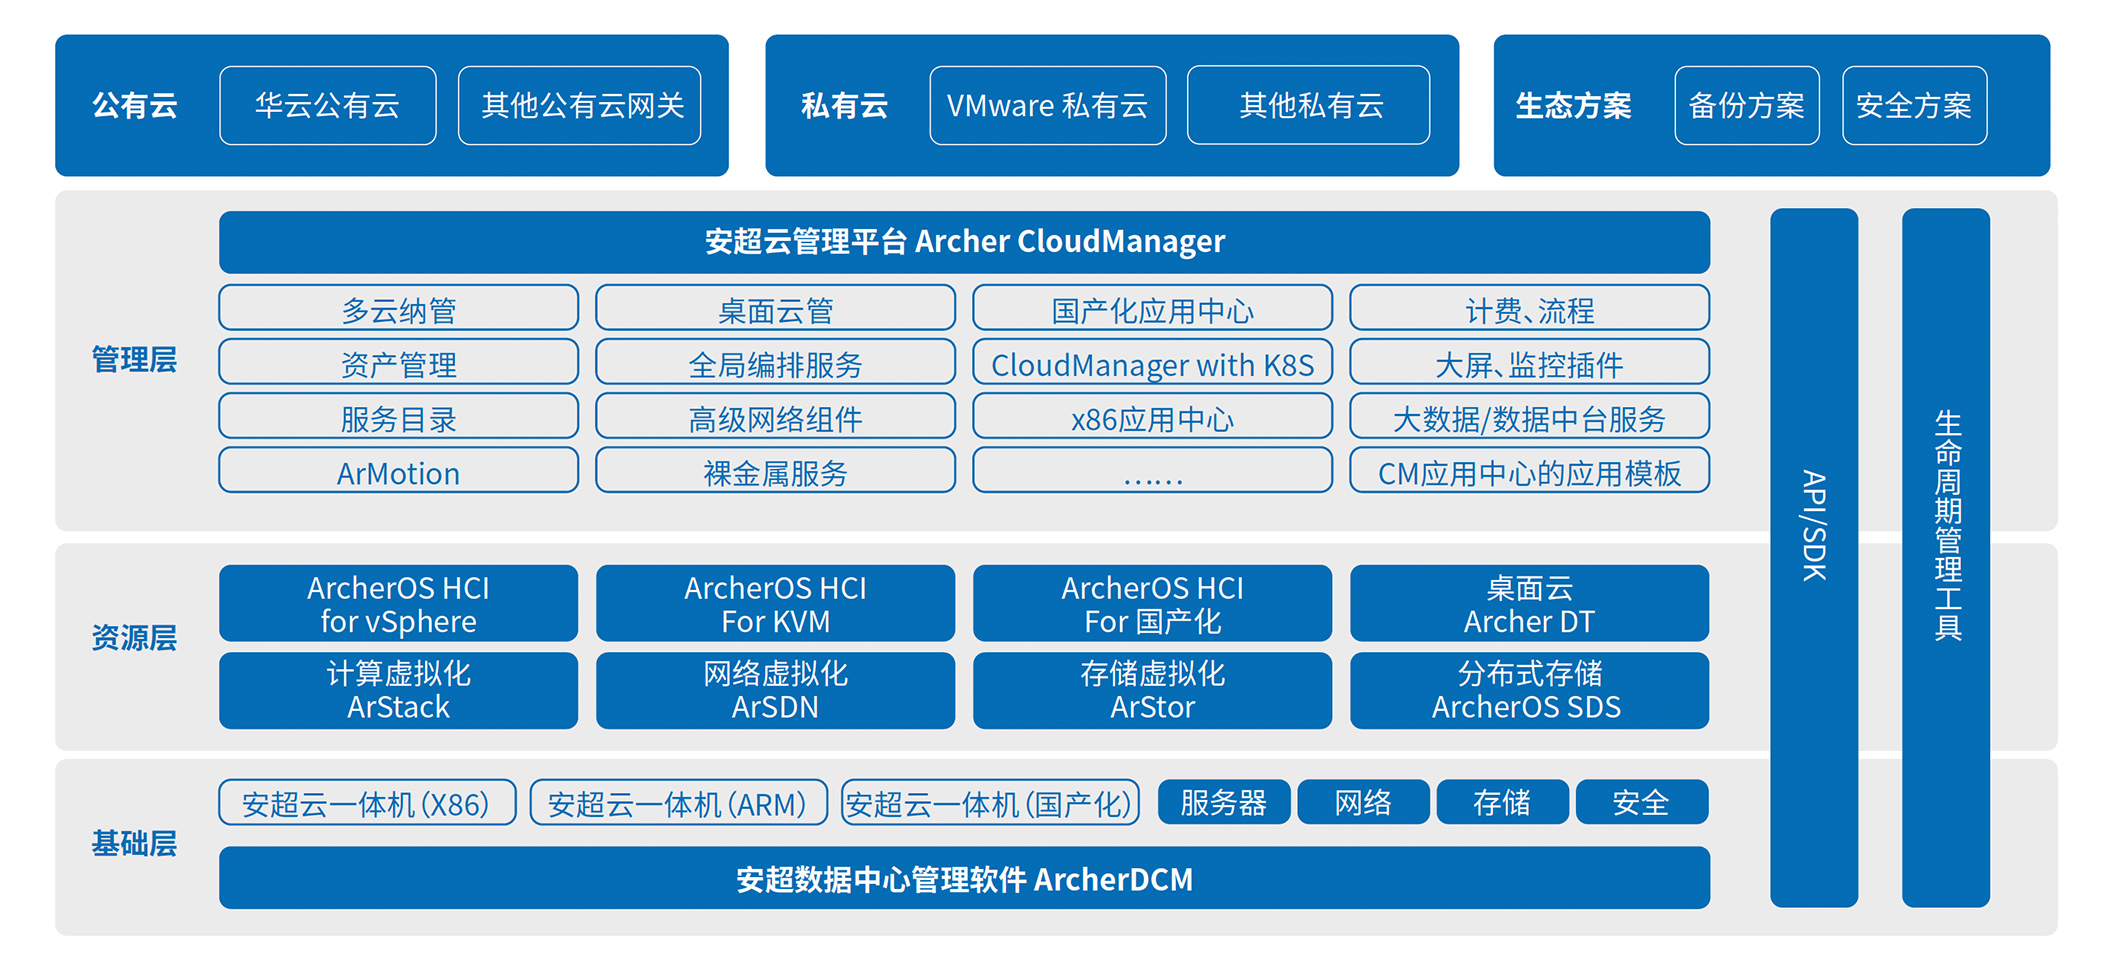
Task: Click 安超云一体机 (国产化) box
Action: tap(990, 802)
